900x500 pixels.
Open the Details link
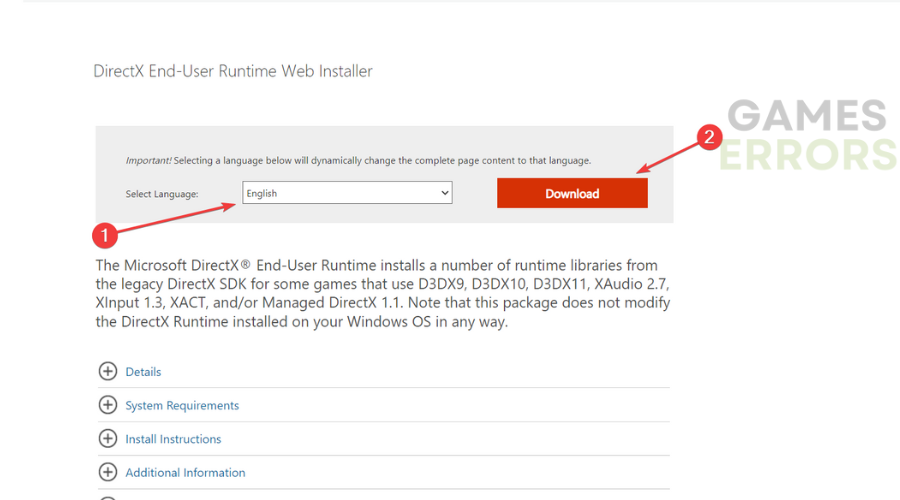click(x=143, y=372)
